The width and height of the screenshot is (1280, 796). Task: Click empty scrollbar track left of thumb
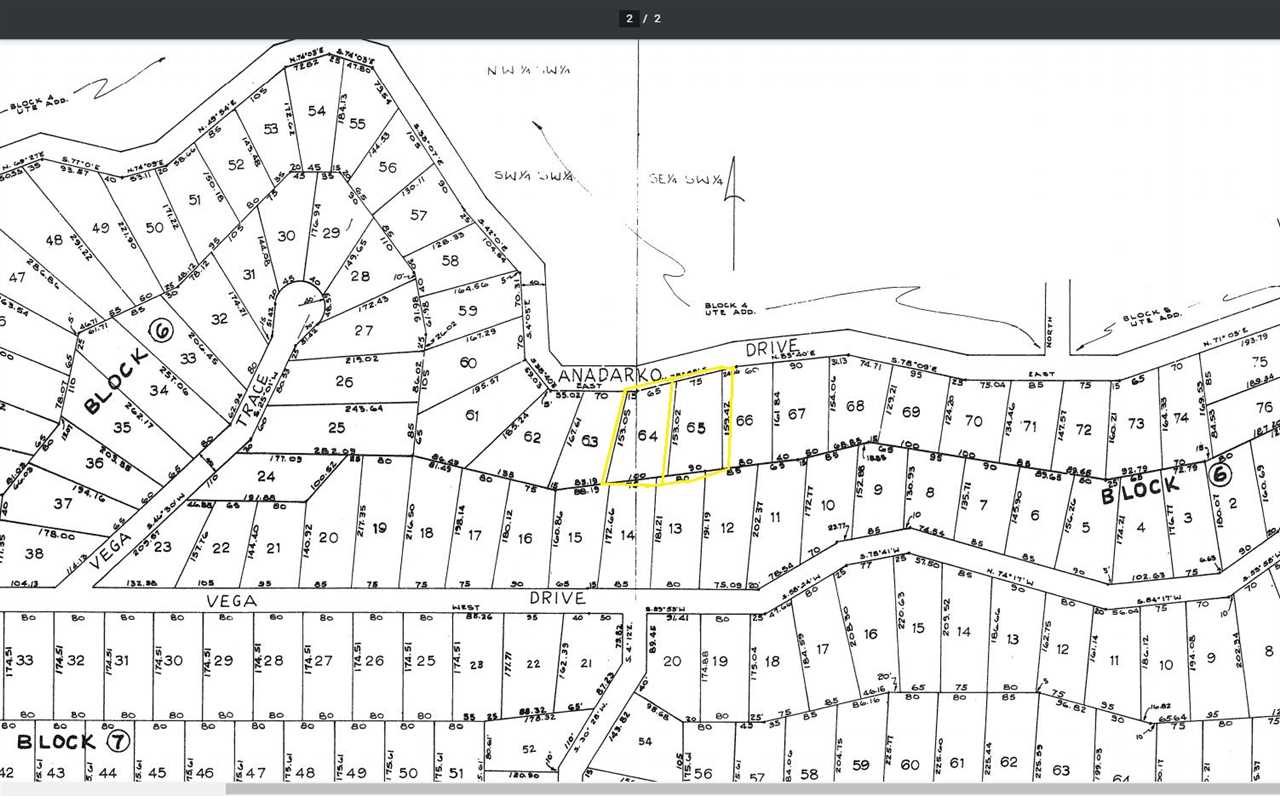point(112,789)
